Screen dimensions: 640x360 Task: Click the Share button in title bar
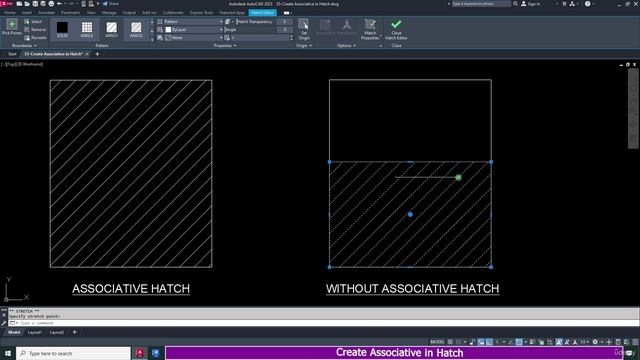click(110, 4)
